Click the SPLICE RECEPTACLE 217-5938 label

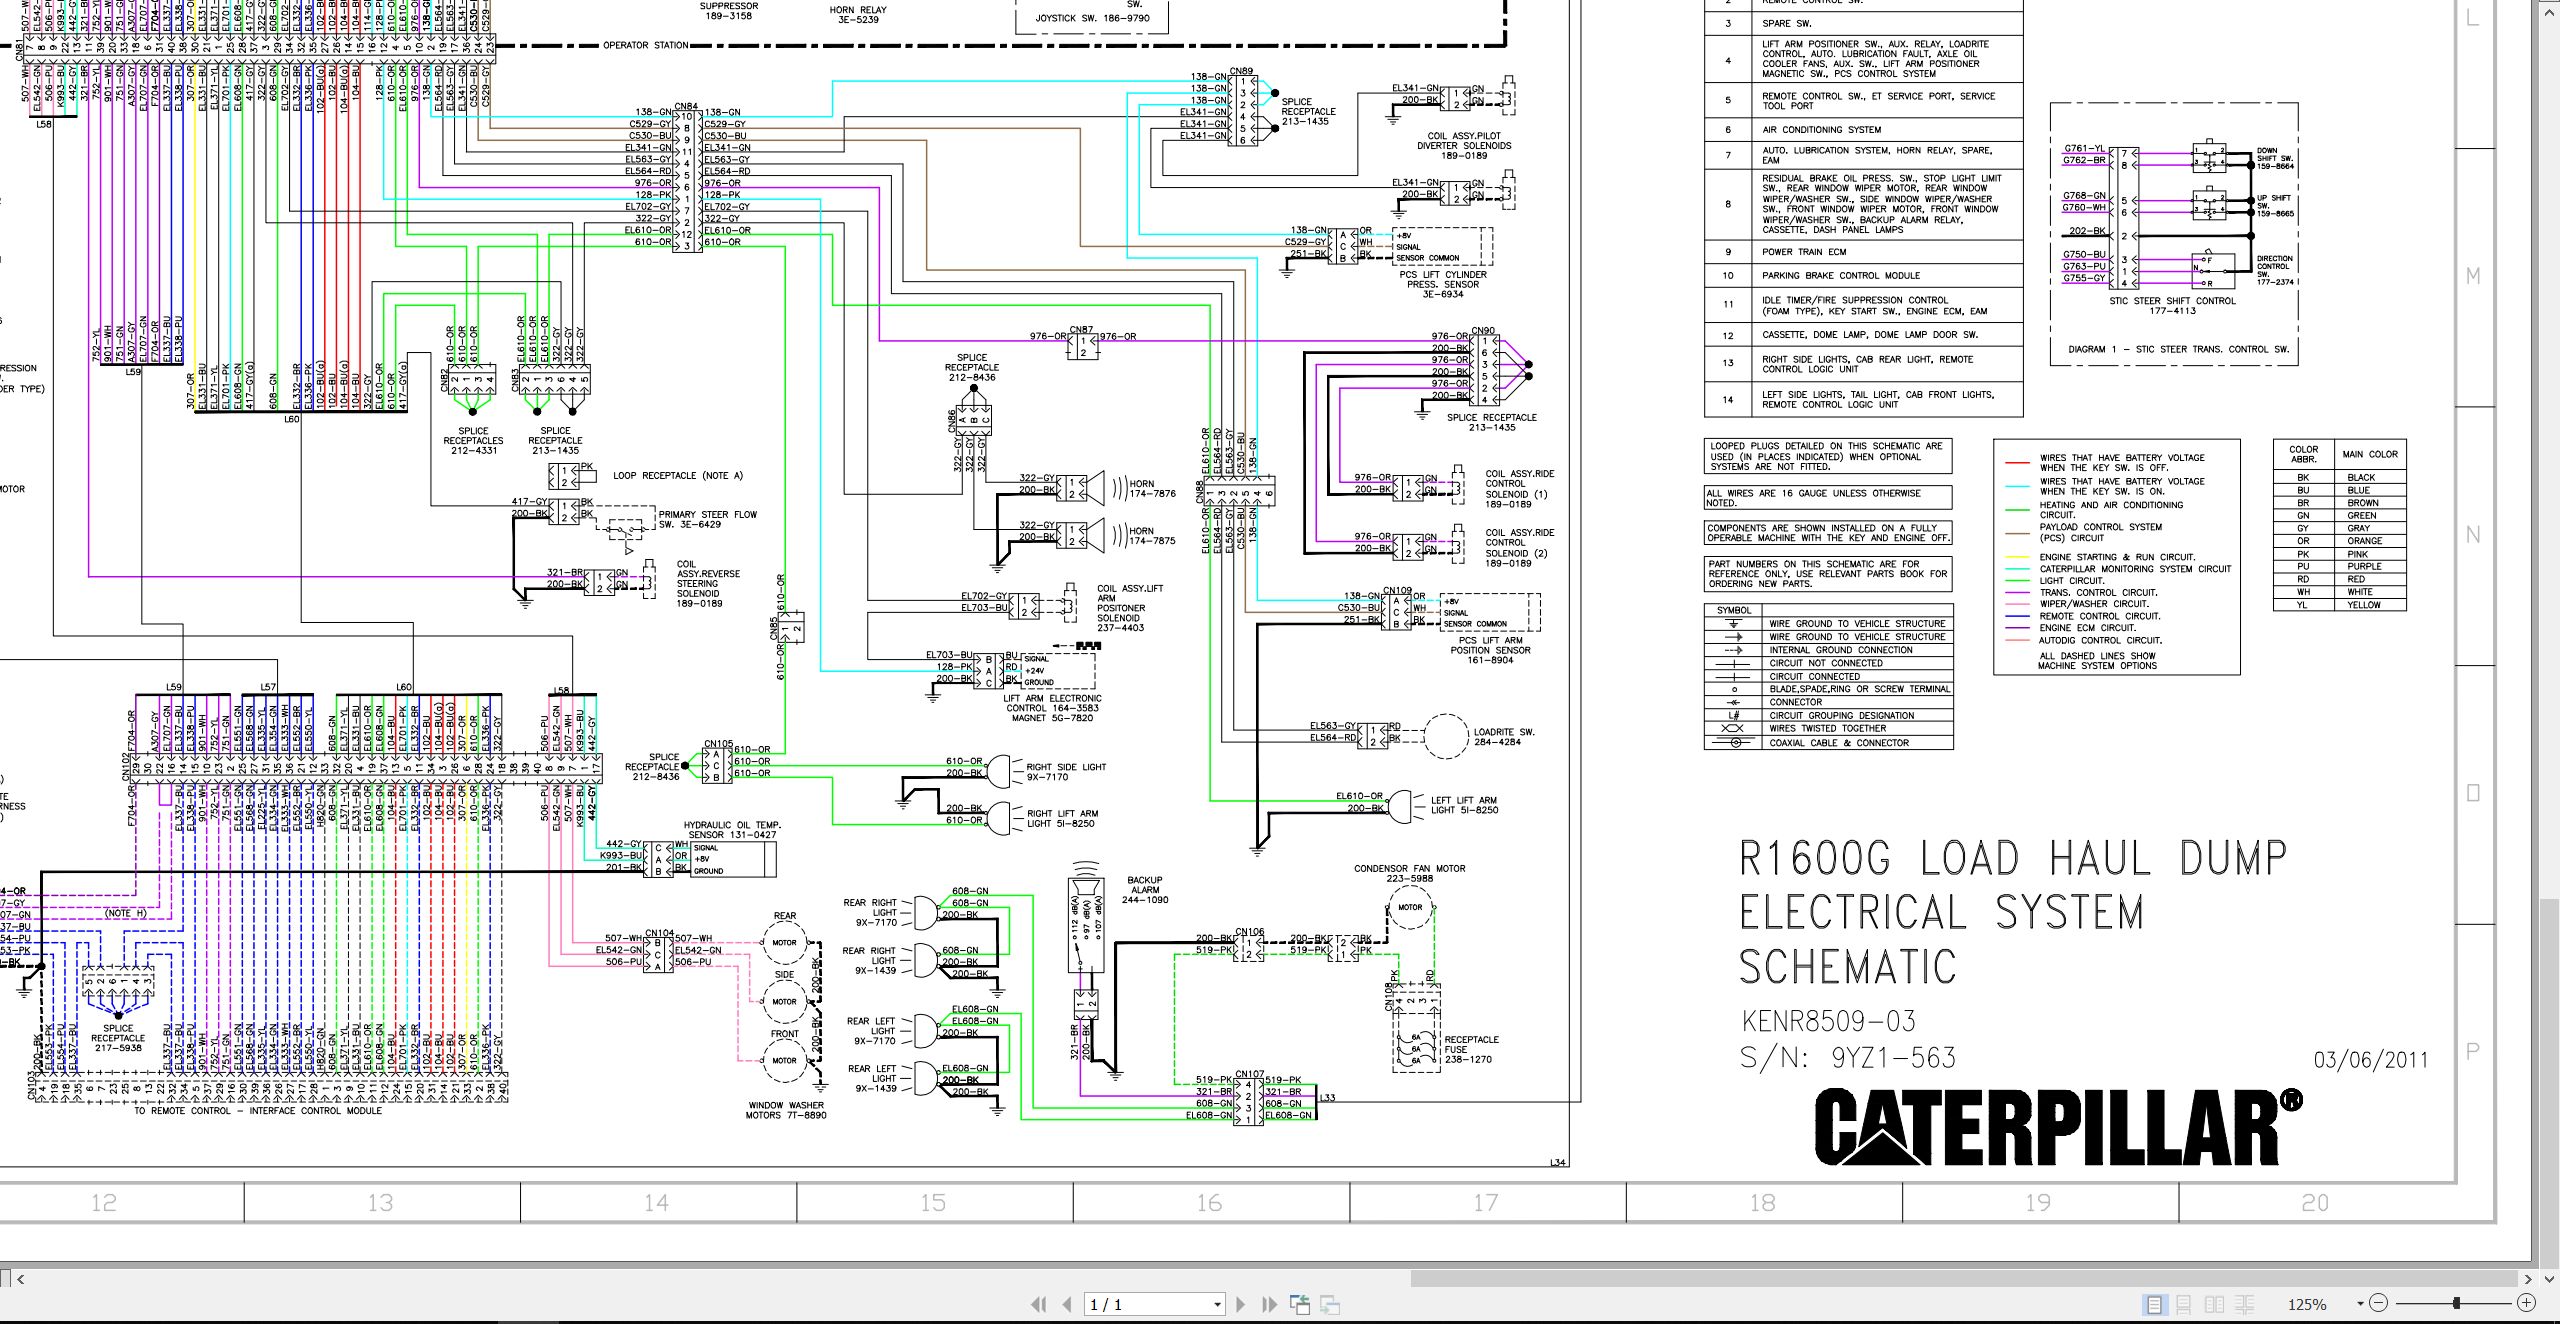pyautogui.click(x=118, y=1038)
